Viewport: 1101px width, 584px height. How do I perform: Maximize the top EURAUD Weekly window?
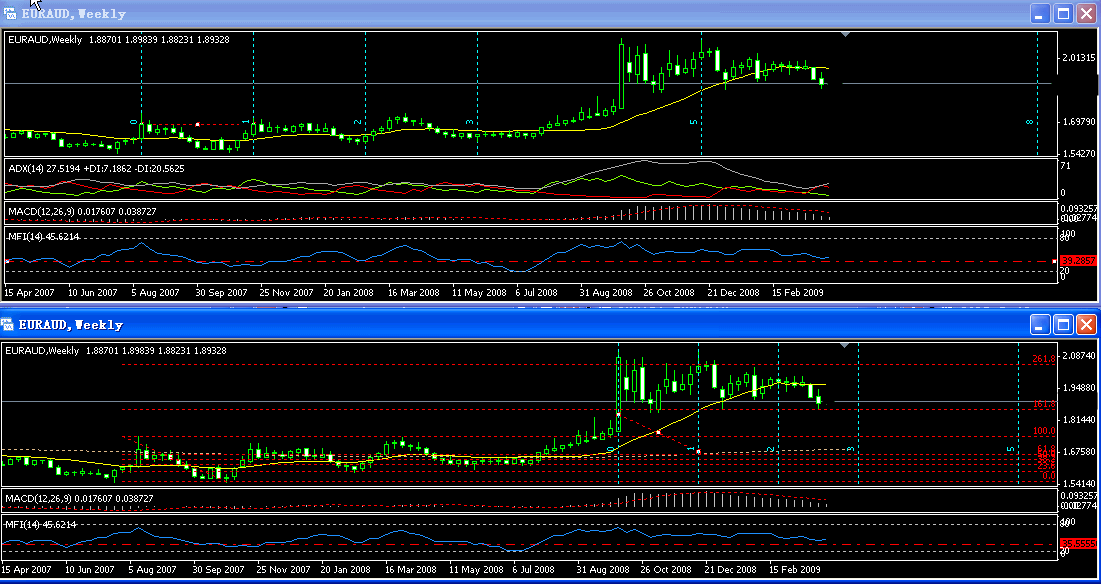(1064, 13)
